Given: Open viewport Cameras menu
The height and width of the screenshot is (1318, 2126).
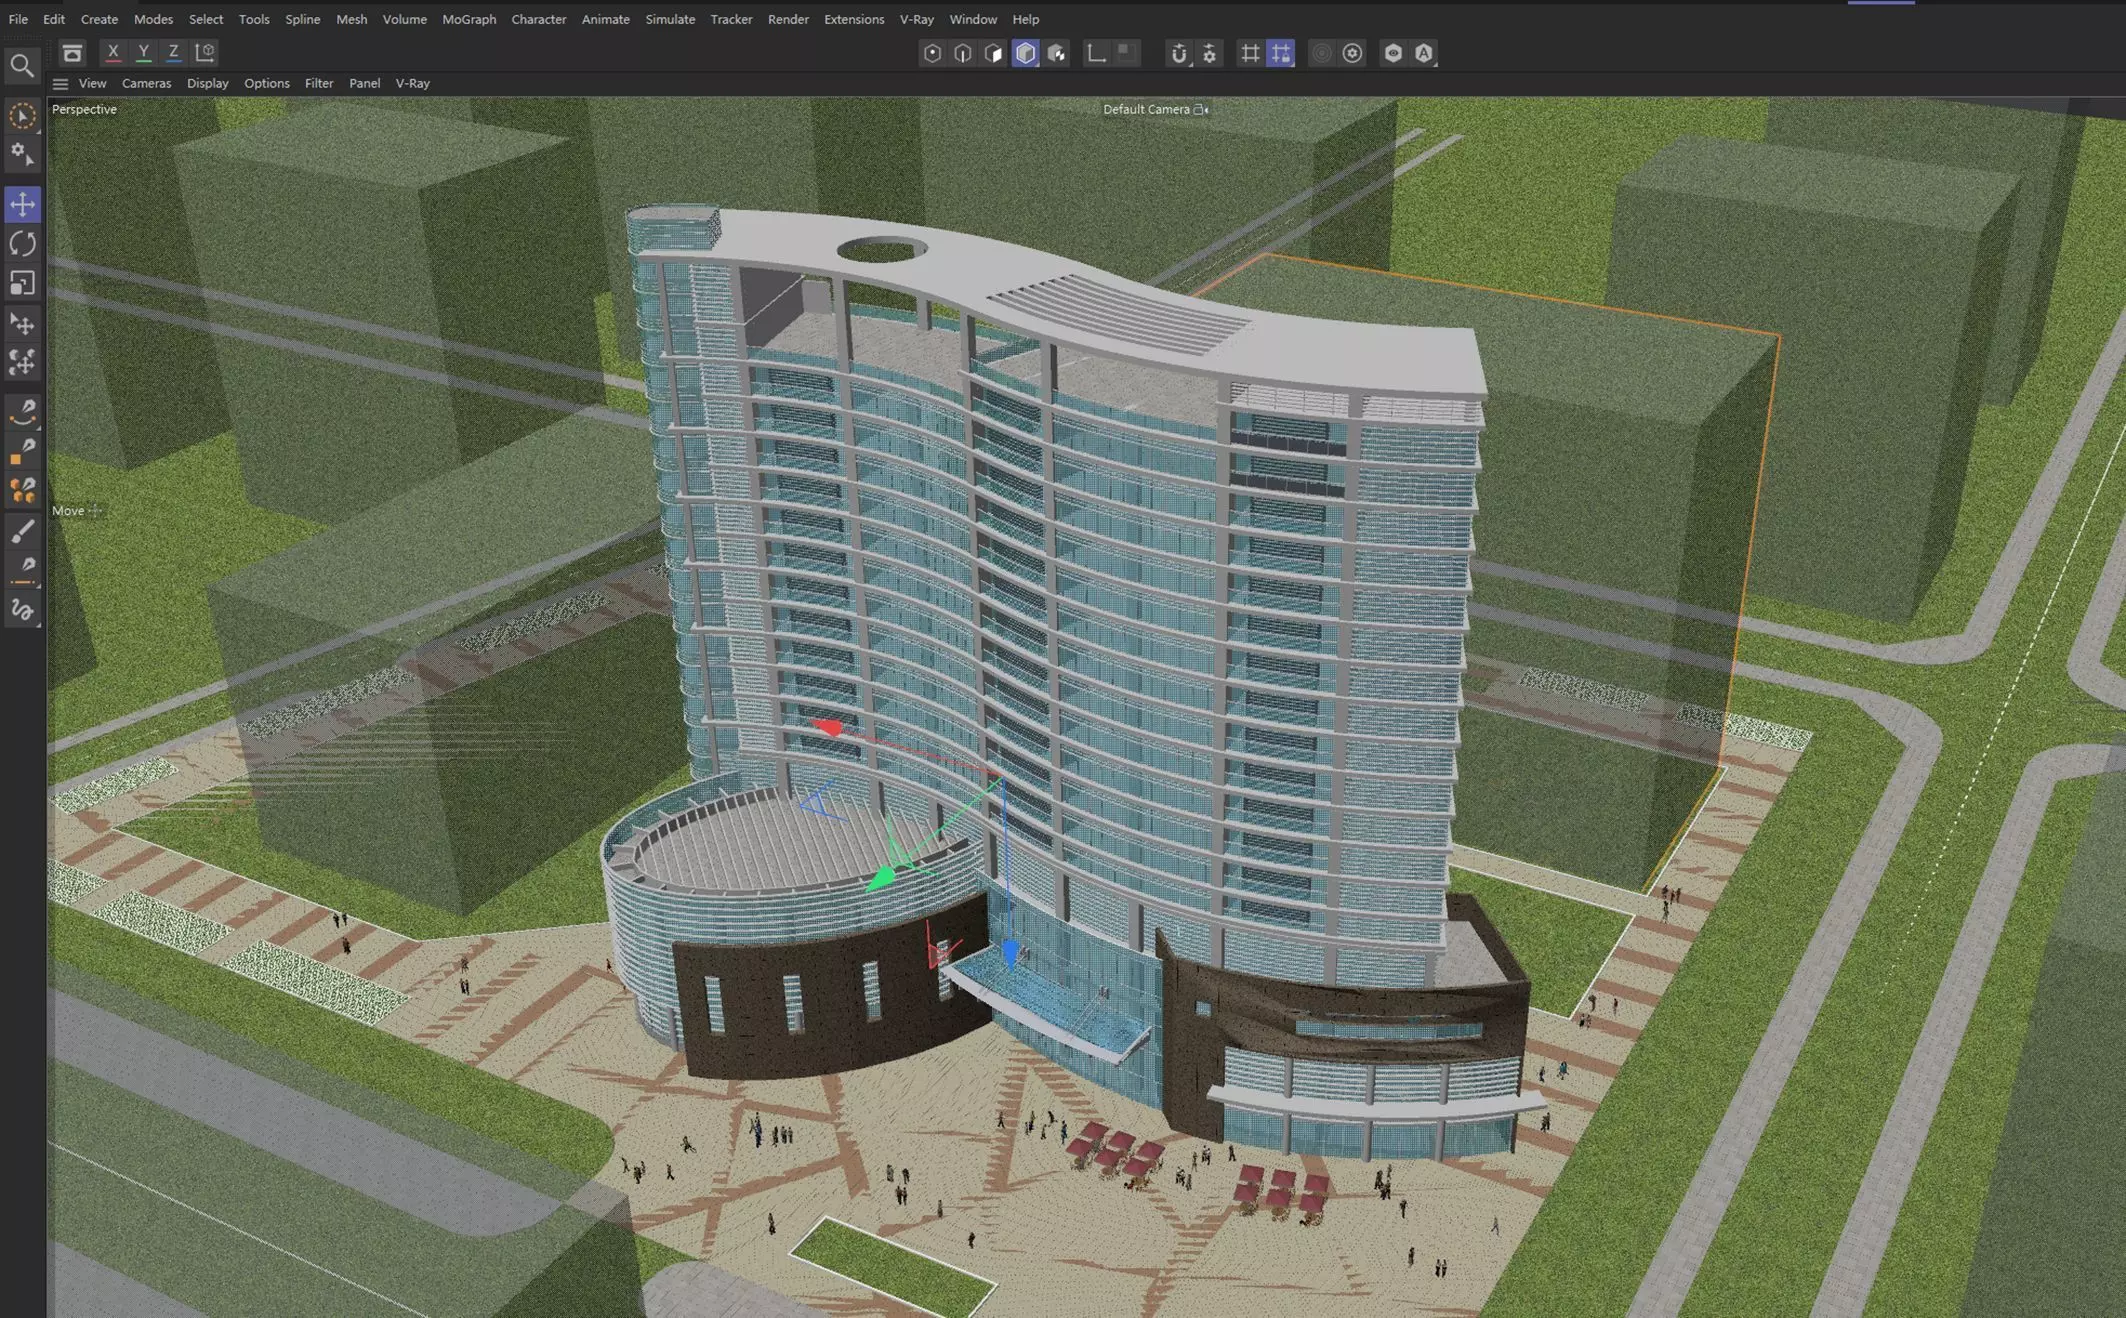Looking at the screenshot, I should [146, 83].
